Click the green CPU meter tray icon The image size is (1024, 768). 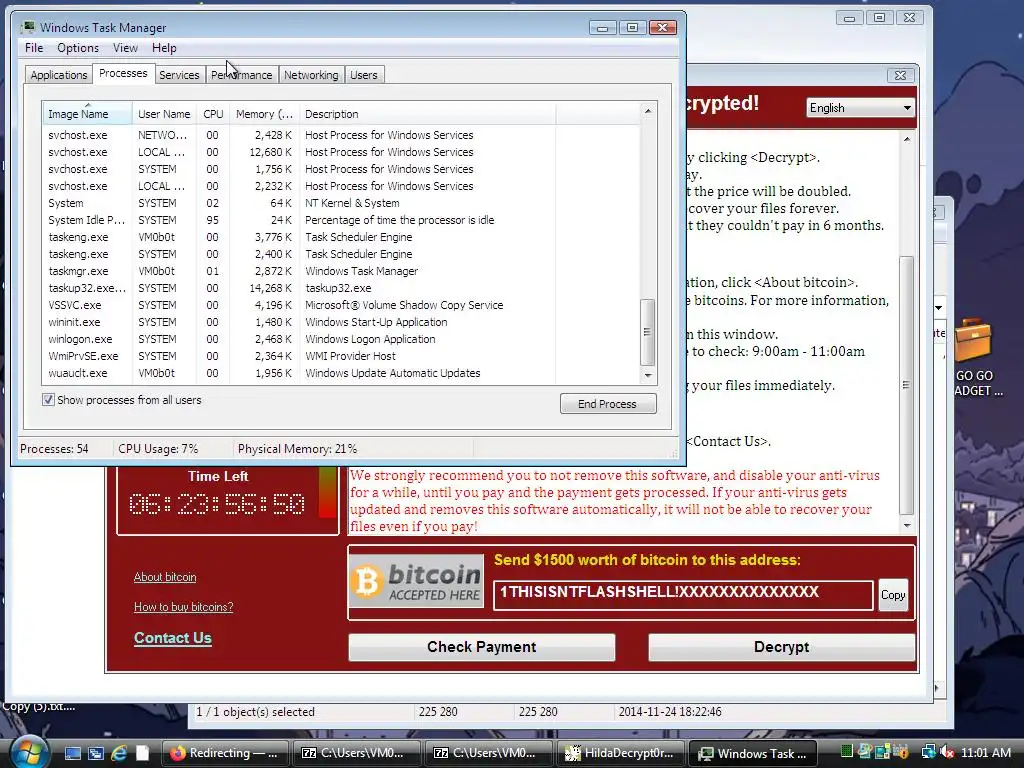[846, 752]
